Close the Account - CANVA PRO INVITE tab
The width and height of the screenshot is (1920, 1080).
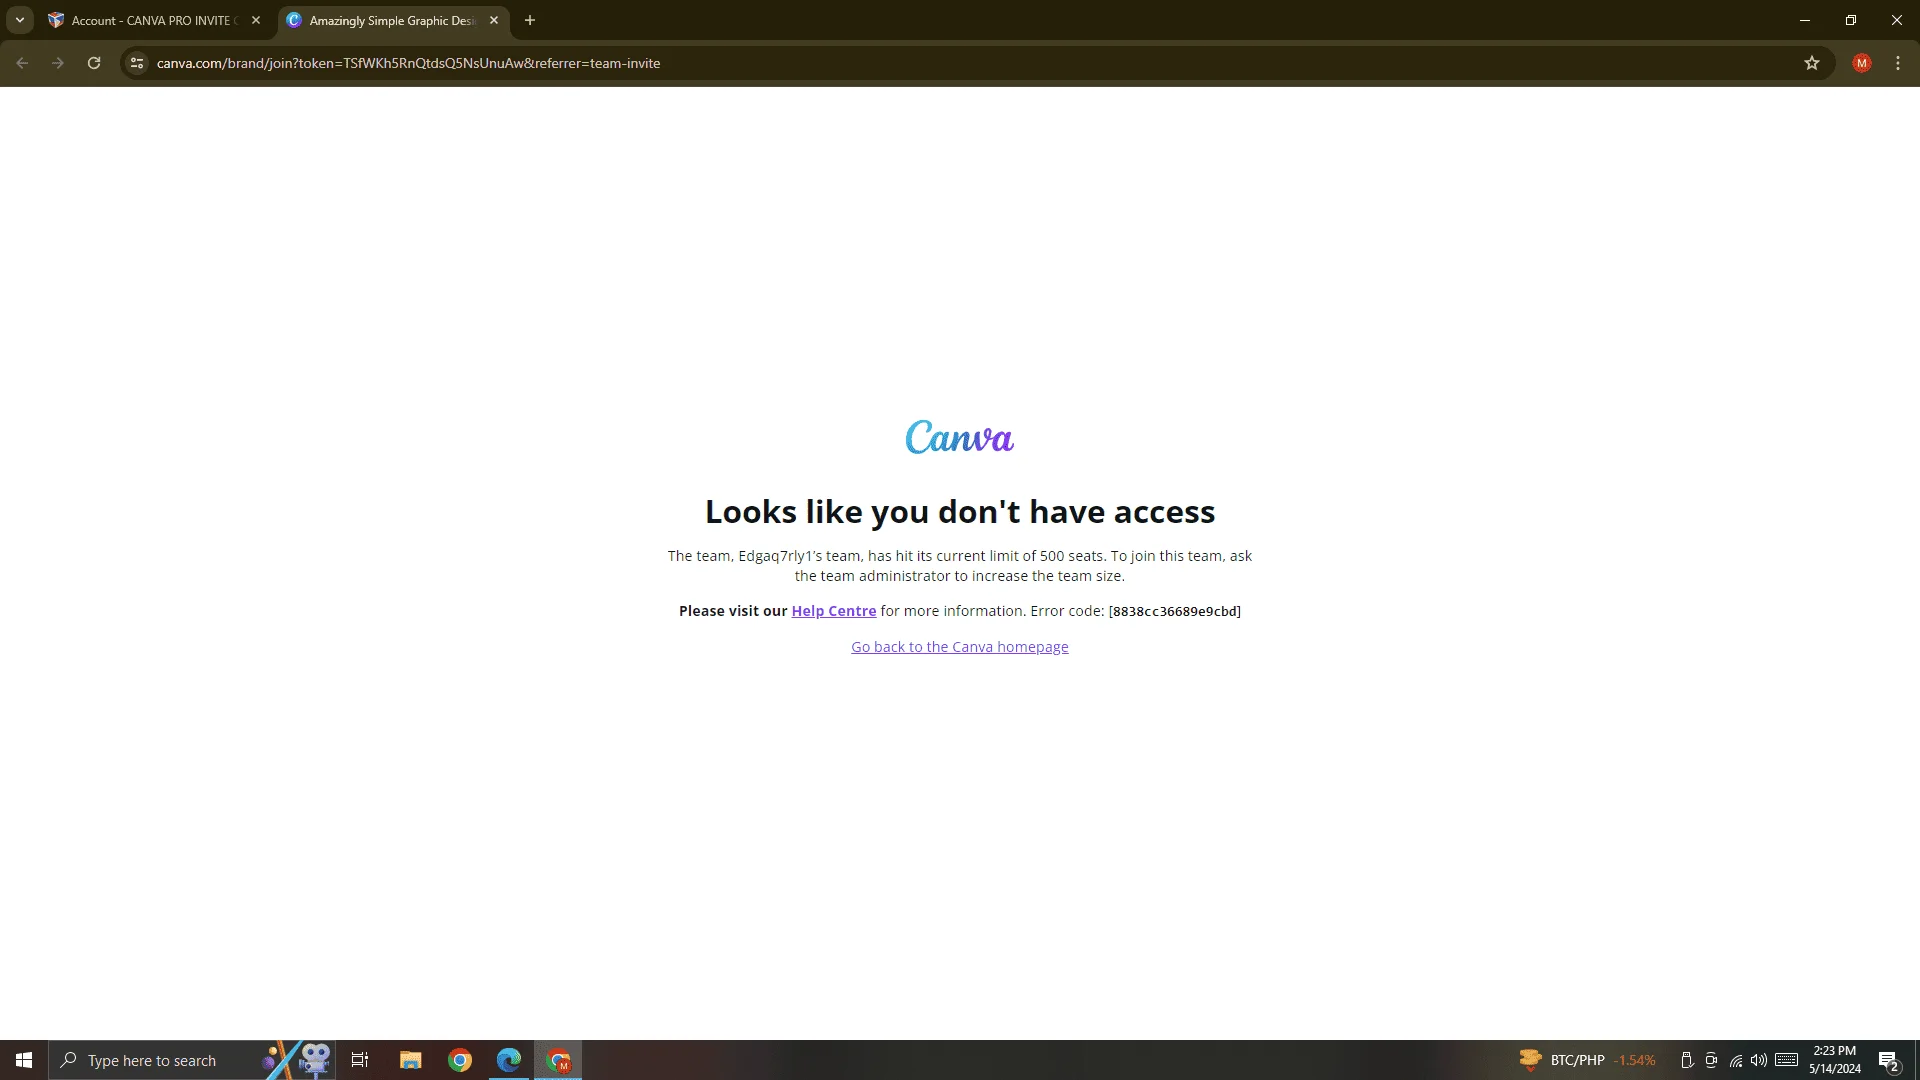256,20
